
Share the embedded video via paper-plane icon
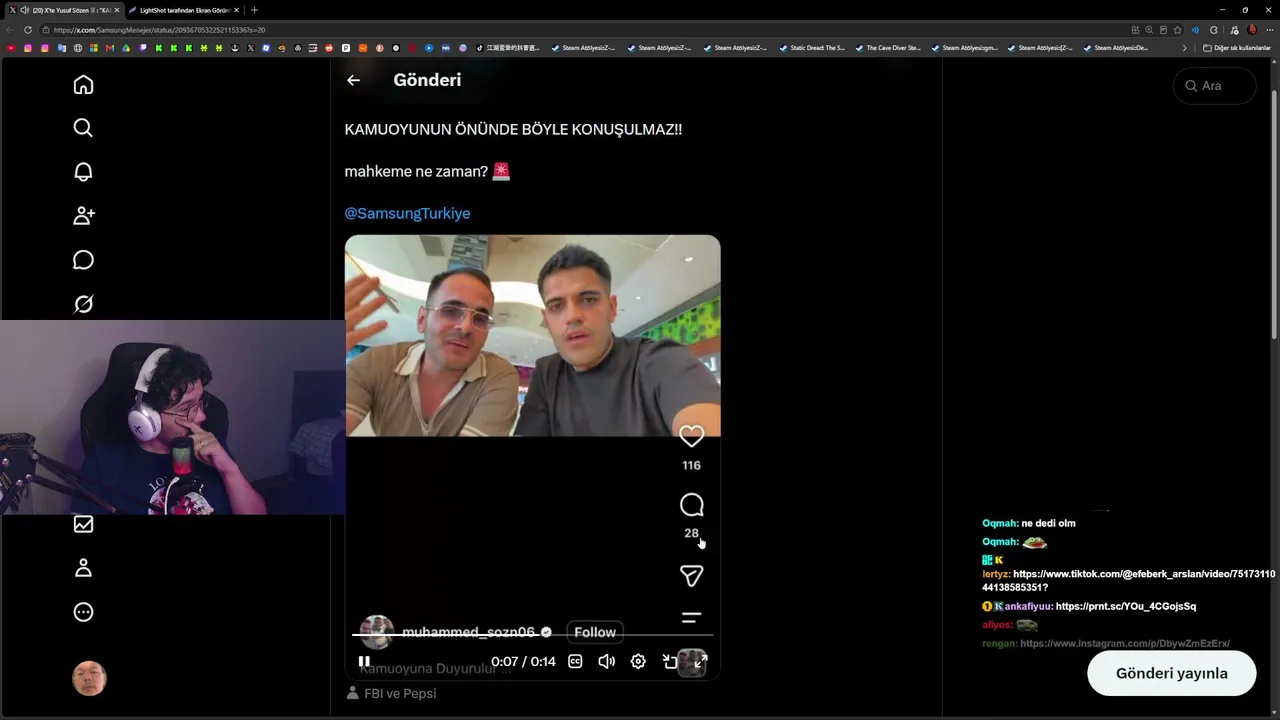tap(691, 575)
